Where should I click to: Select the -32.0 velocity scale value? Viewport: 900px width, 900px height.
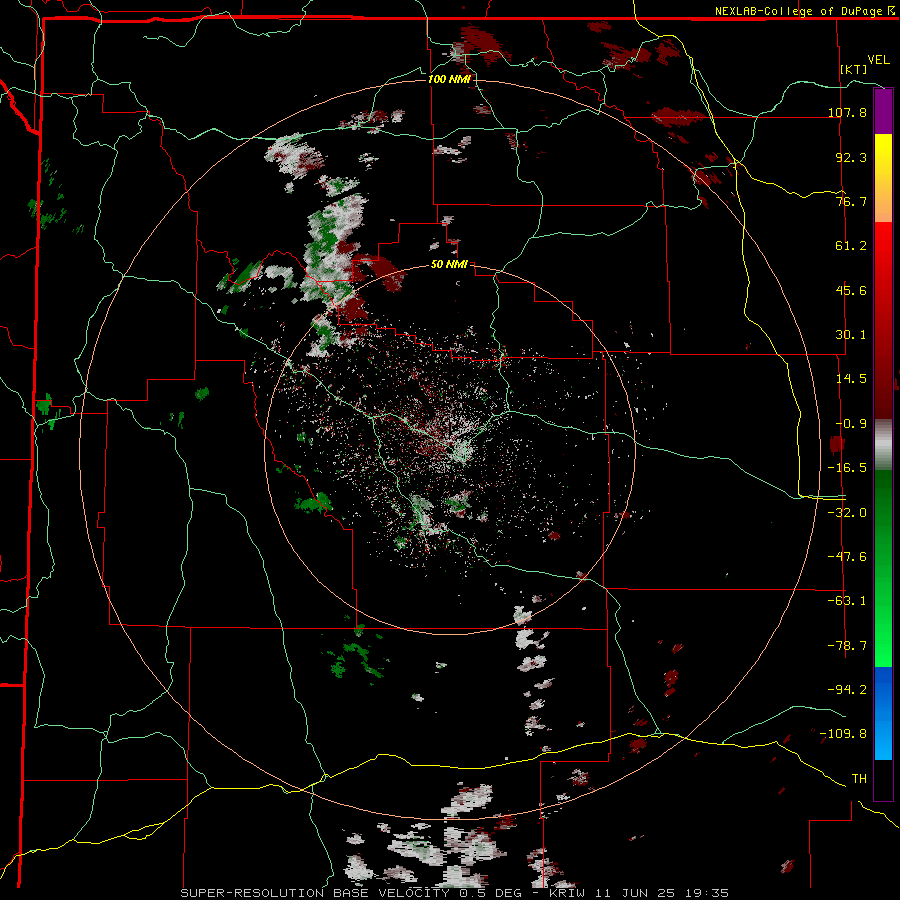(847, 513)
